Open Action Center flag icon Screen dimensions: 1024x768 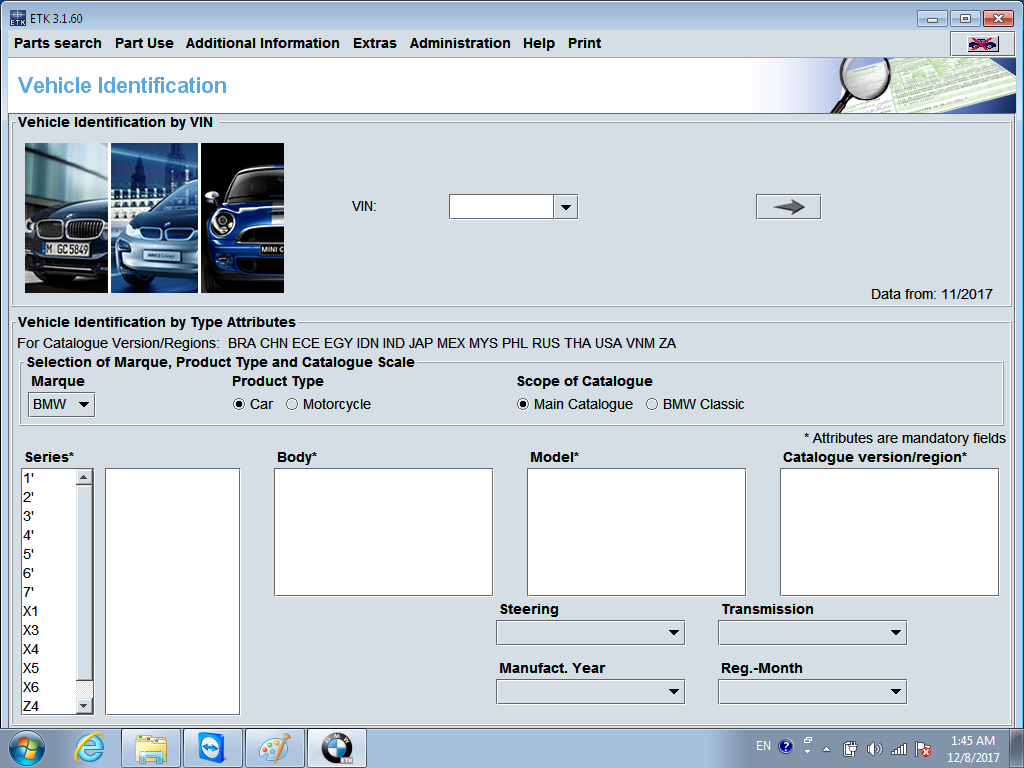click(923, 749)
